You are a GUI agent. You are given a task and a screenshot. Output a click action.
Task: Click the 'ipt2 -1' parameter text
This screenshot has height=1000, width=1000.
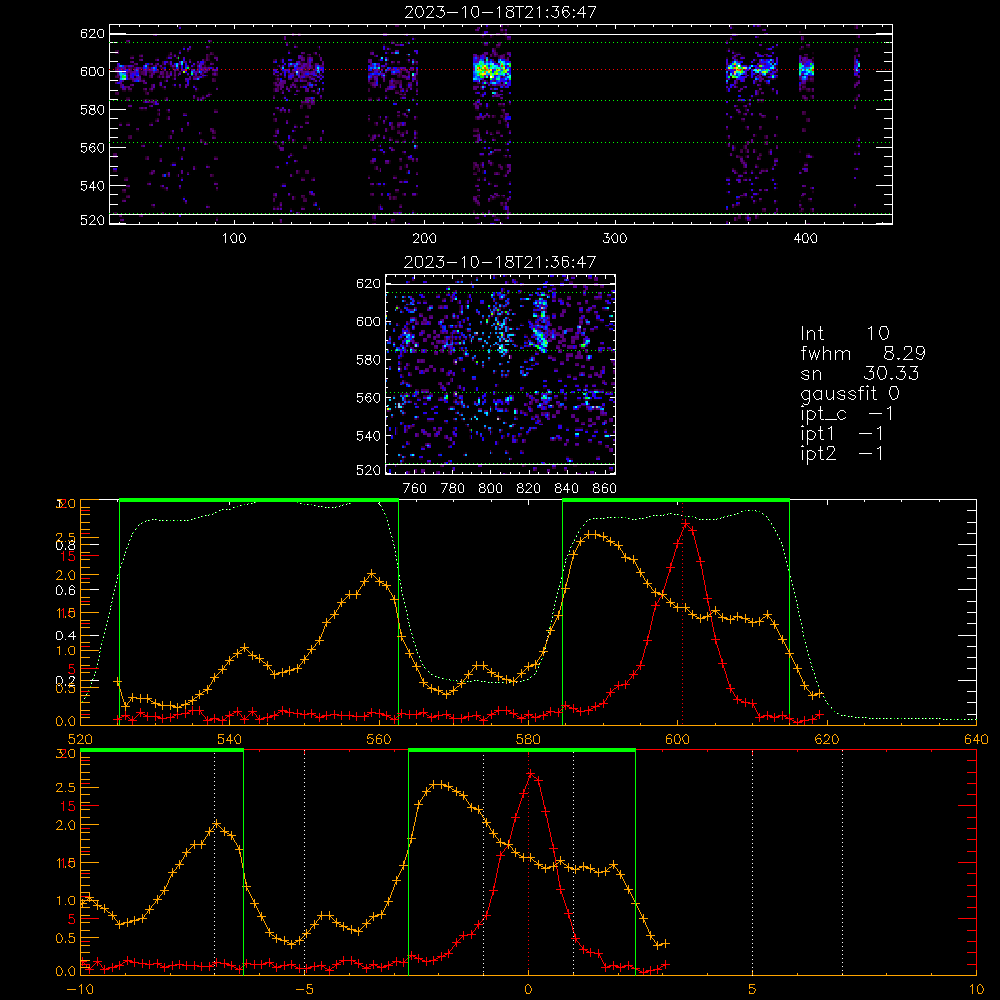842,453
